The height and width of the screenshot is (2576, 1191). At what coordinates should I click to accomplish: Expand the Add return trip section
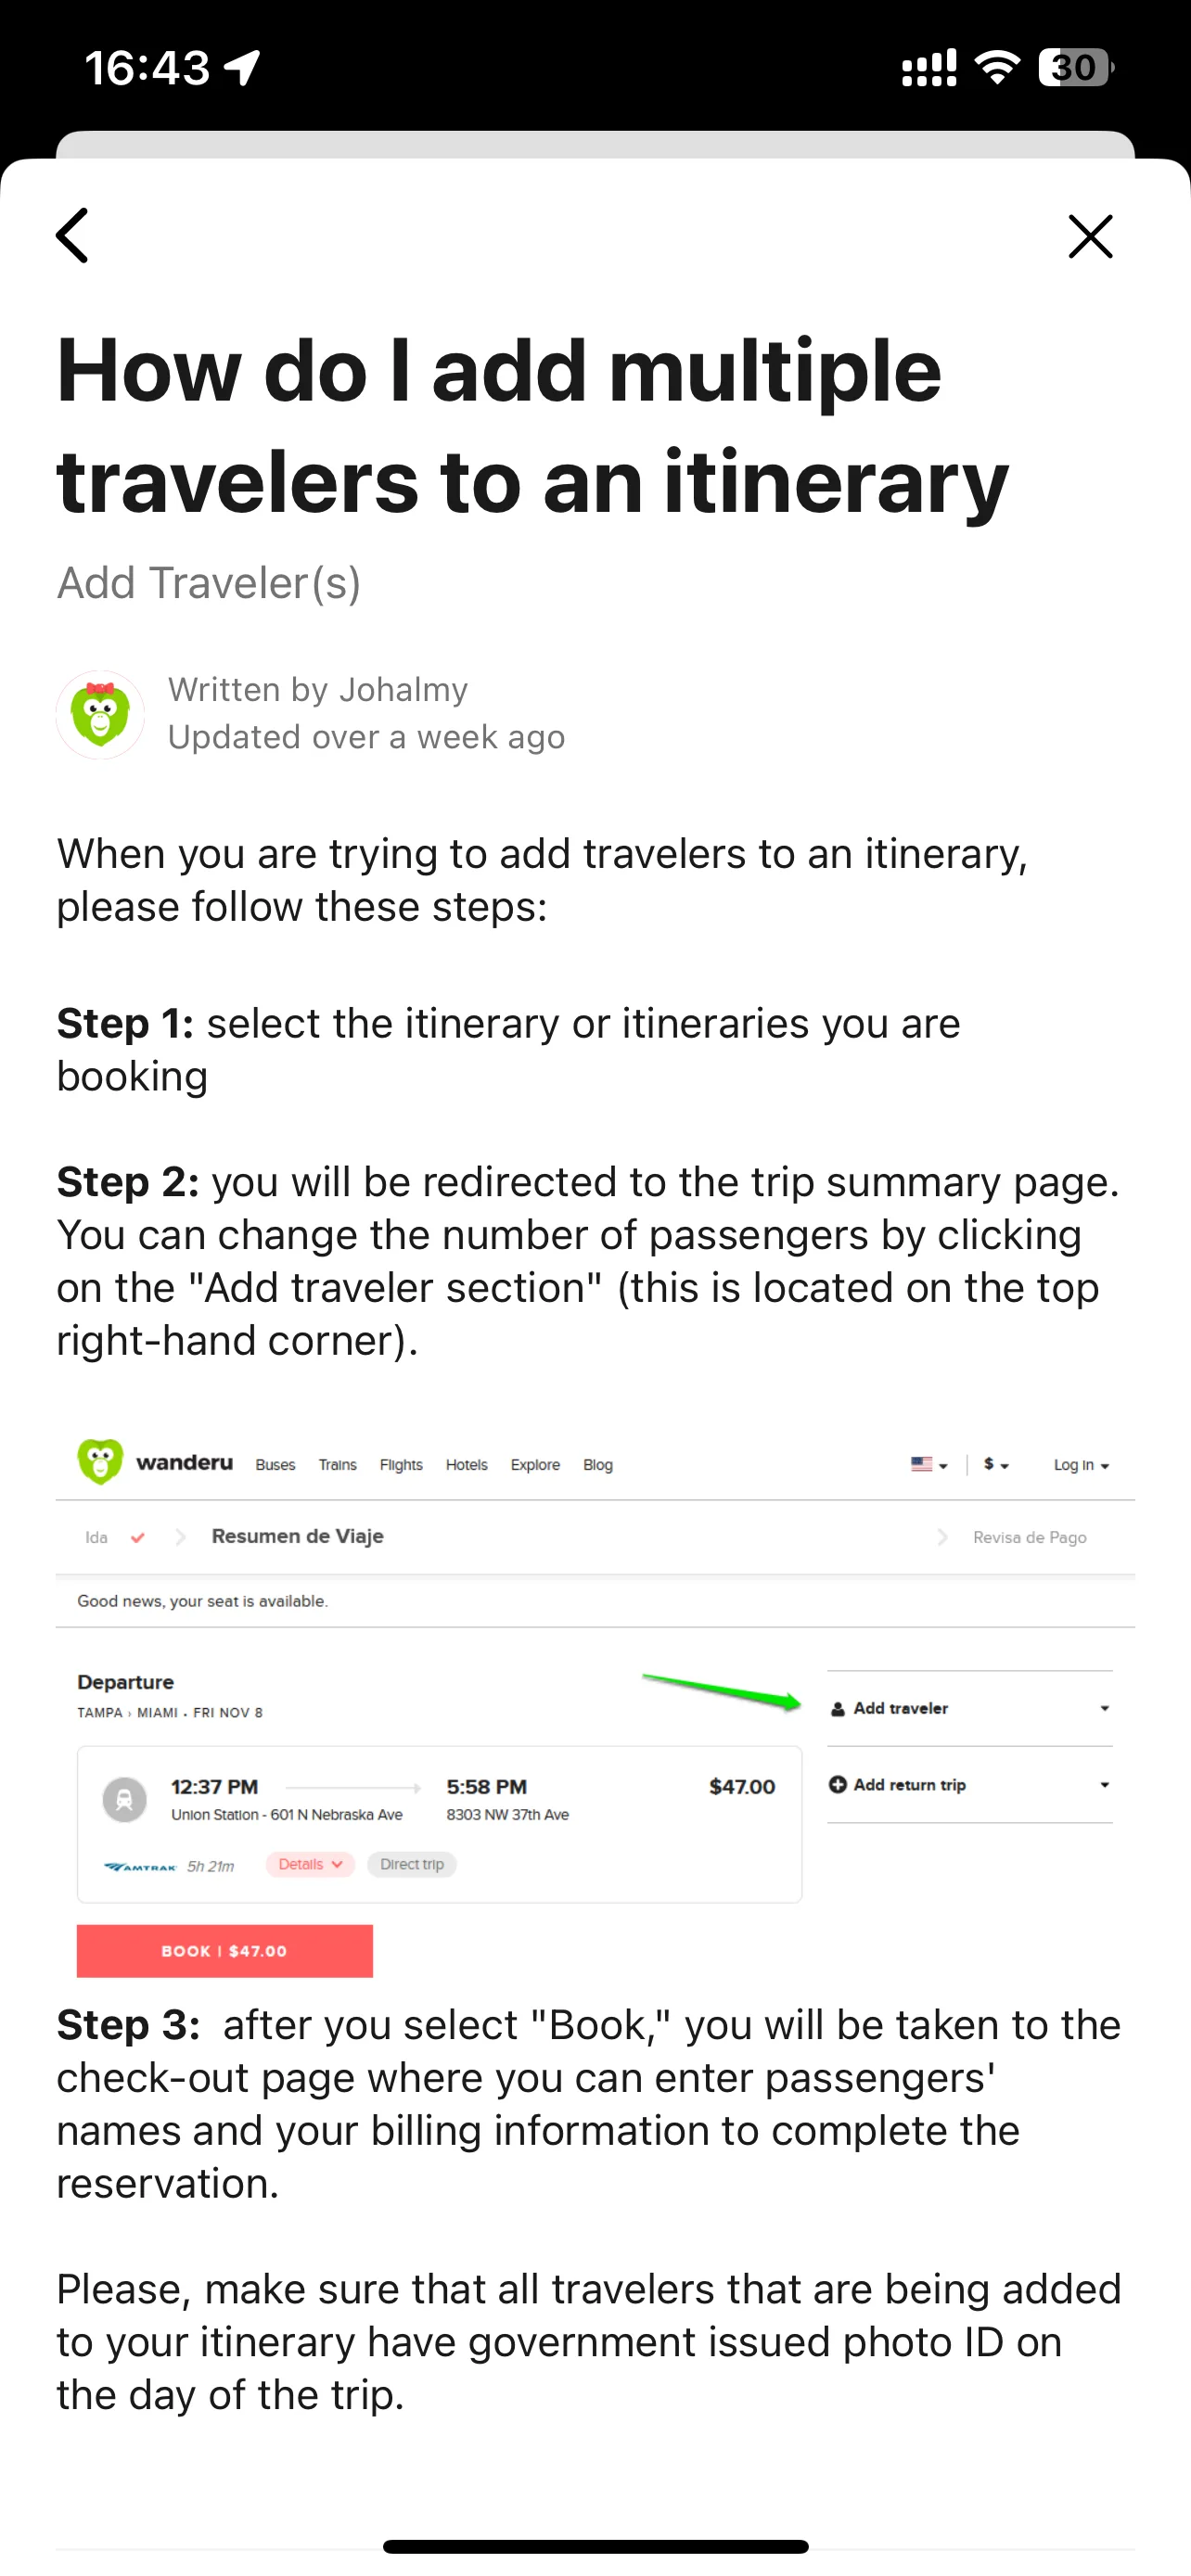[970, 1785]
